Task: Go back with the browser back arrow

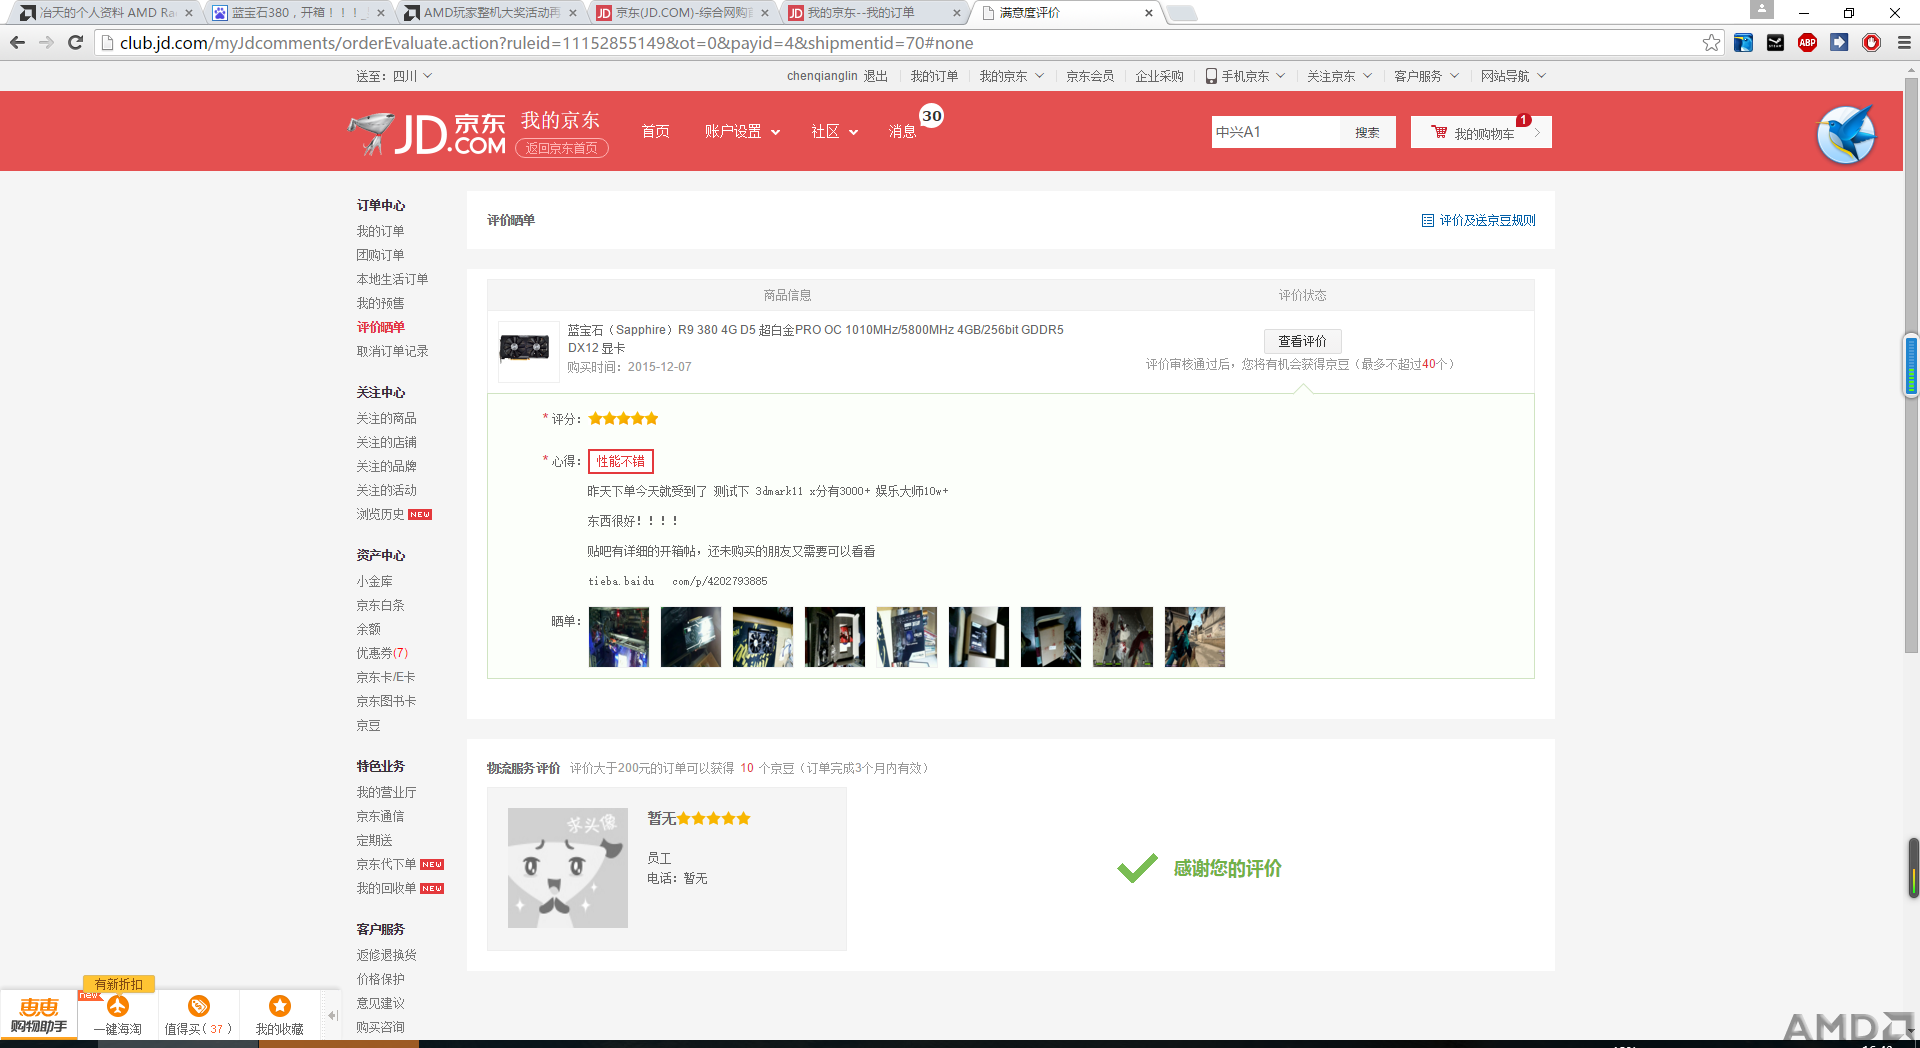Action: pyautogui.click(x=17, y=42)
